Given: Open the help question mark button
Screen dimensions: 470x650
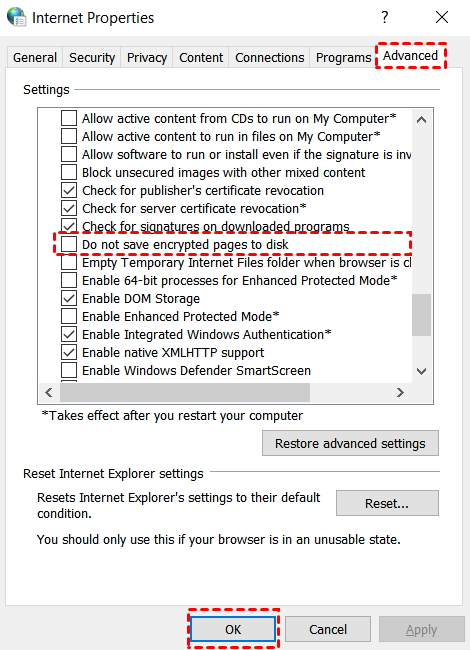Looking at the screenshot, I should click(x=385, y=17).
